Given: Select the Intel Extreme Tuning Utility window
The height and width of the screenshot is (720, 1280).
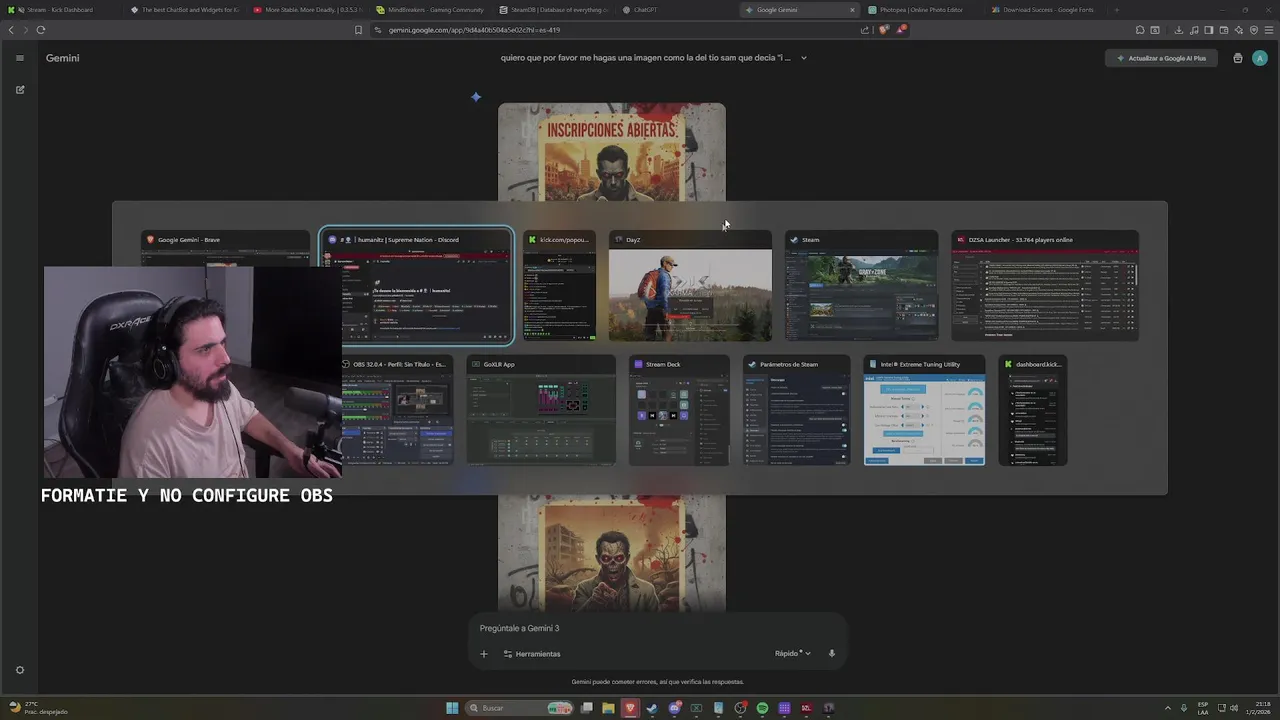Looking at the screenshot, I should point(924,410).
